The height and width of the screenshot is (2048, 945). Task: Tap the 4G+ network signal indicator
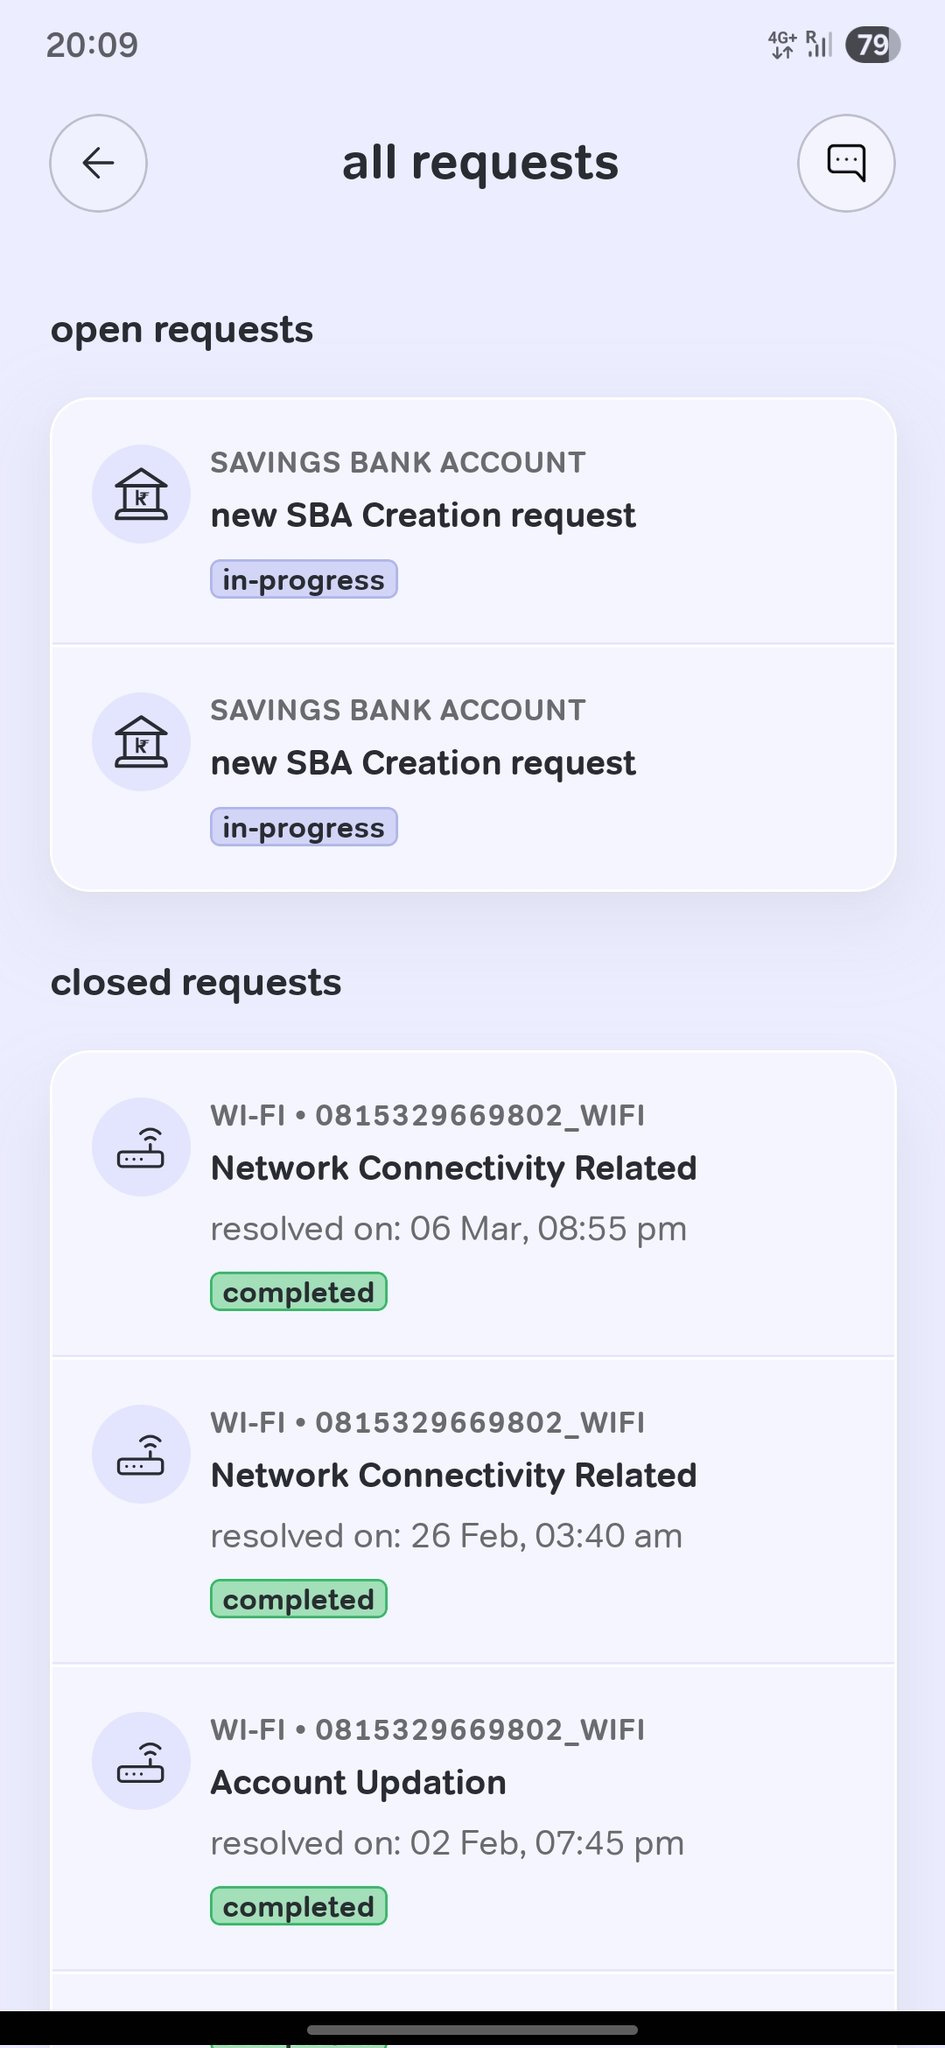[782, 45]
